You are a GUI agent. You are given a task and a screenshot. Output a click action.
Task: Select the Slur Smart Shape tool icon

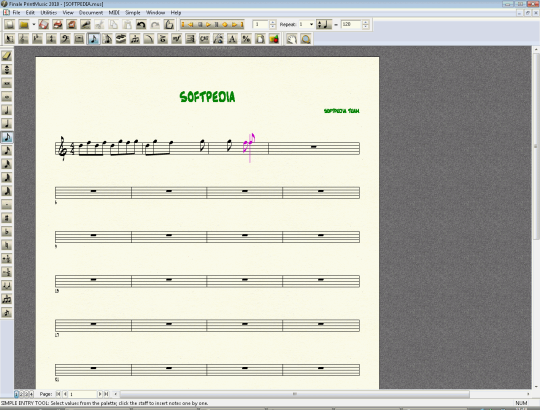point(149,39)
